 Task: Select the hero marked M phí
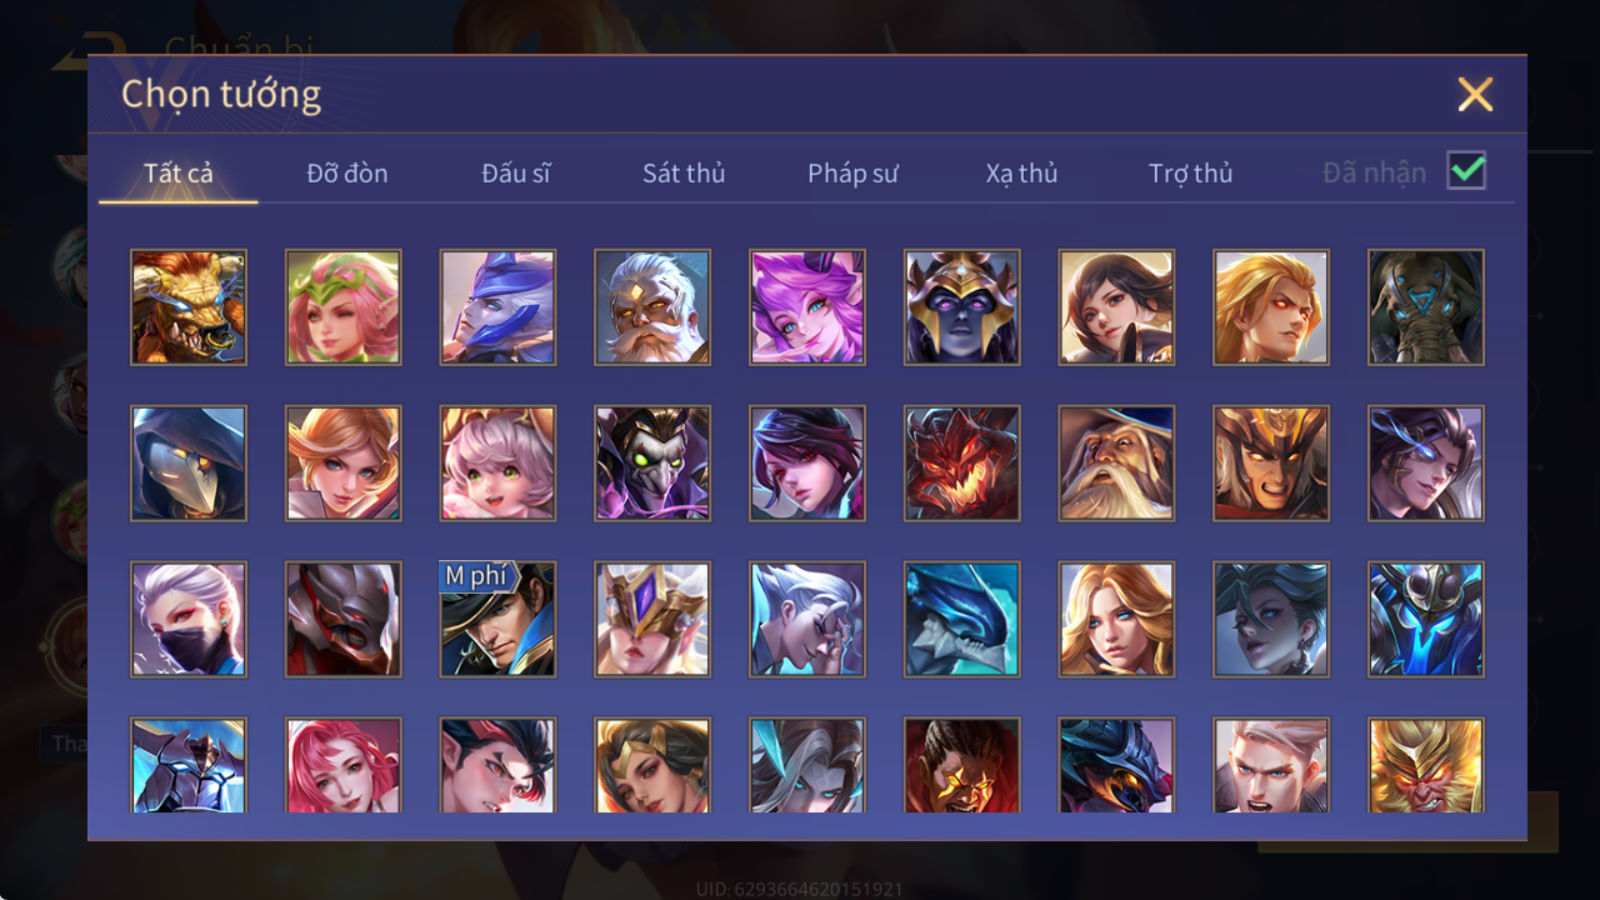point(497,619)
